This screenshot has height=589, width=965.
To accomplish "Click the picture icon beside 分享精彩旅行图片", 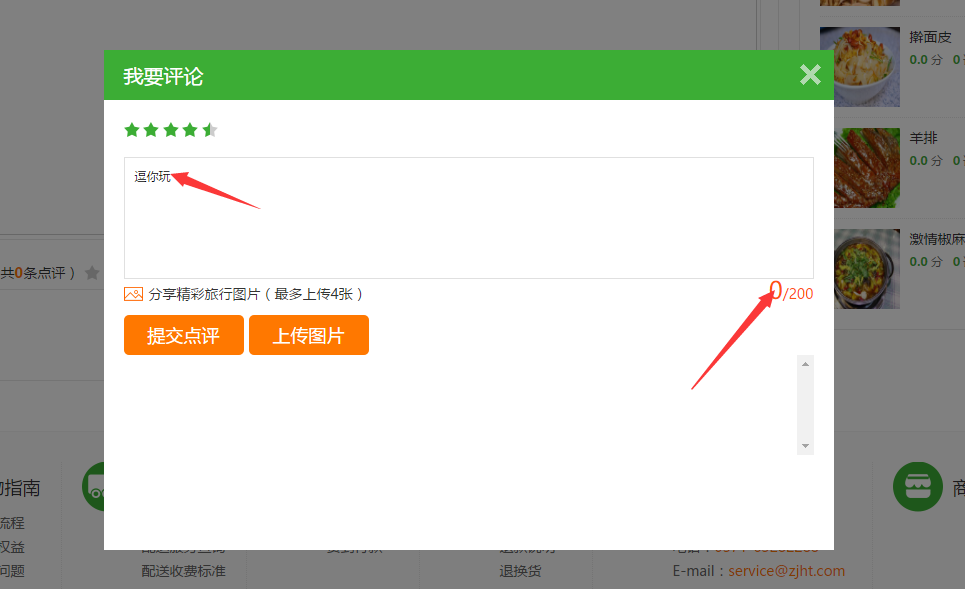I will coord(133,294).
